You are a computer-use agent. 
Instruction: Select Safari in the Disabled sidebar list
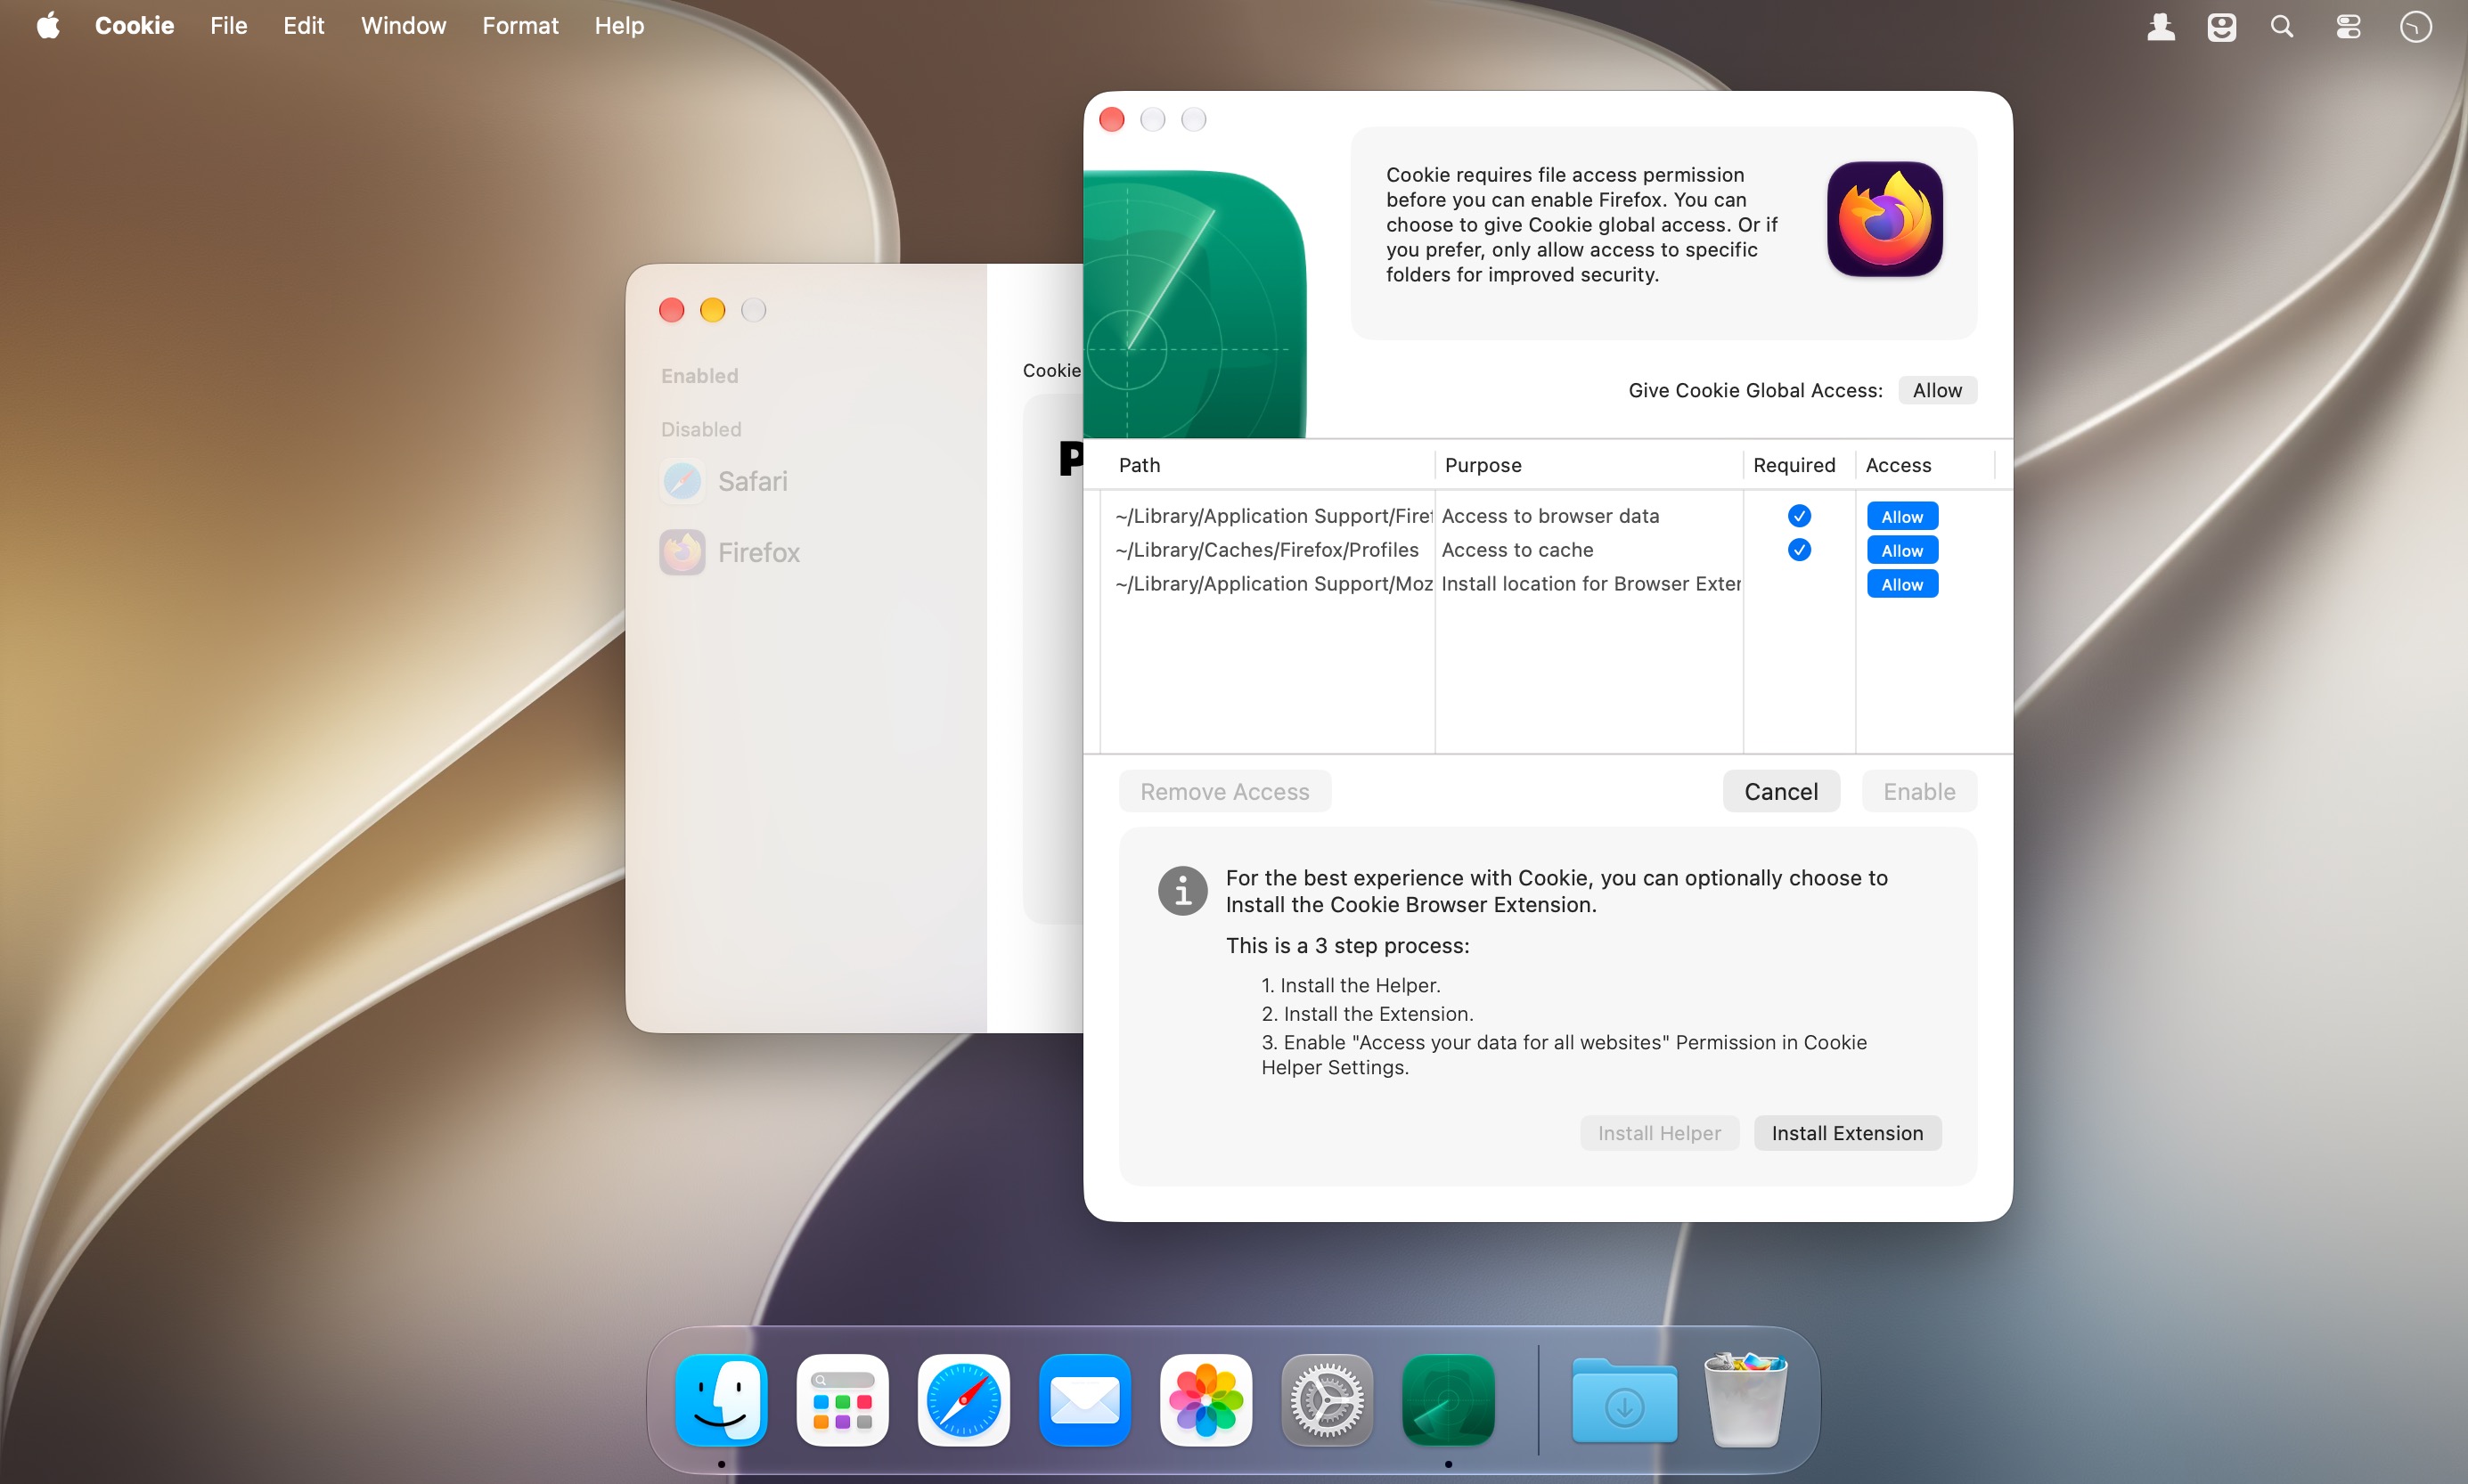(724, 481)
